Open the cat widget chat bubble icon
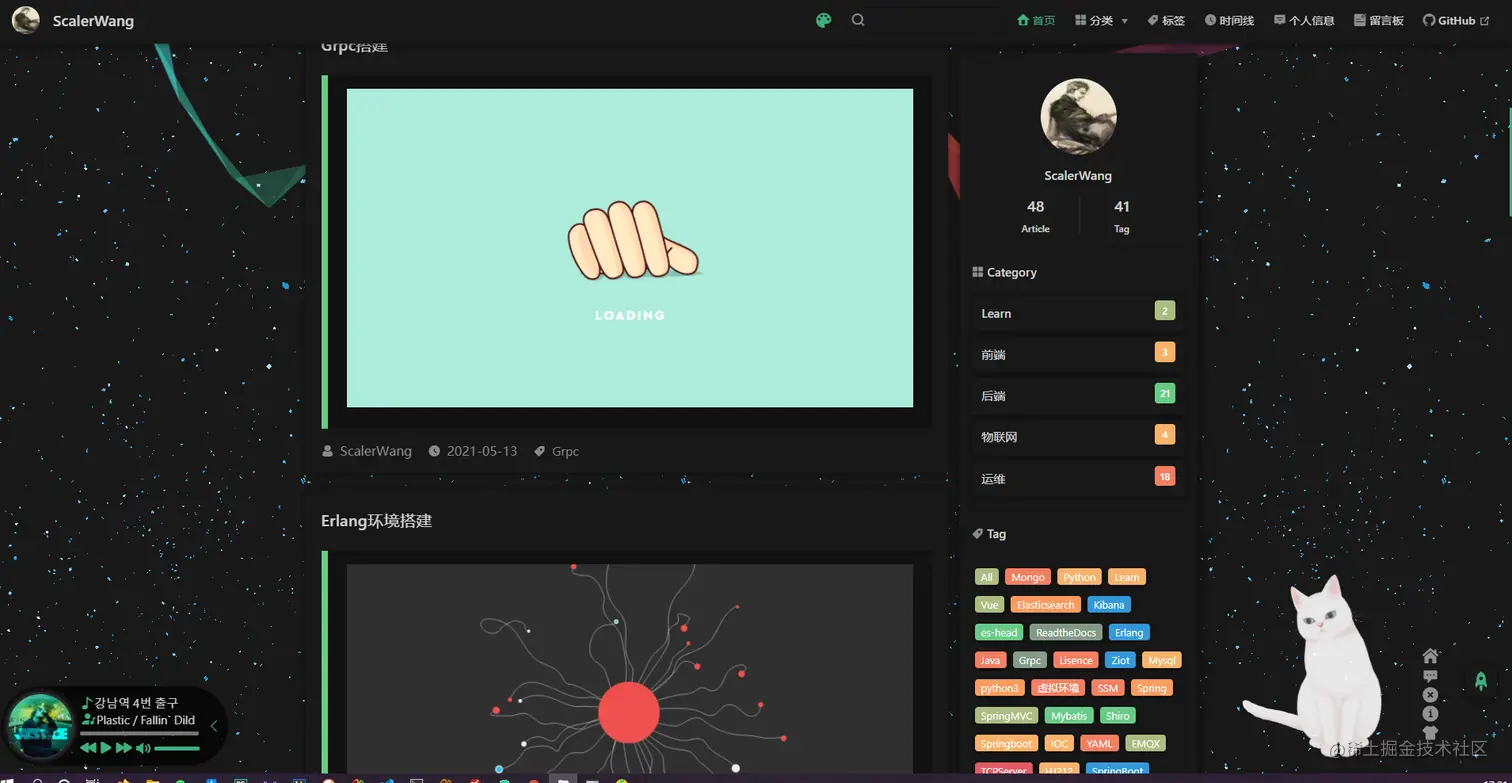The width and height of the screenshot is (1512, 783). (1430, 676)
